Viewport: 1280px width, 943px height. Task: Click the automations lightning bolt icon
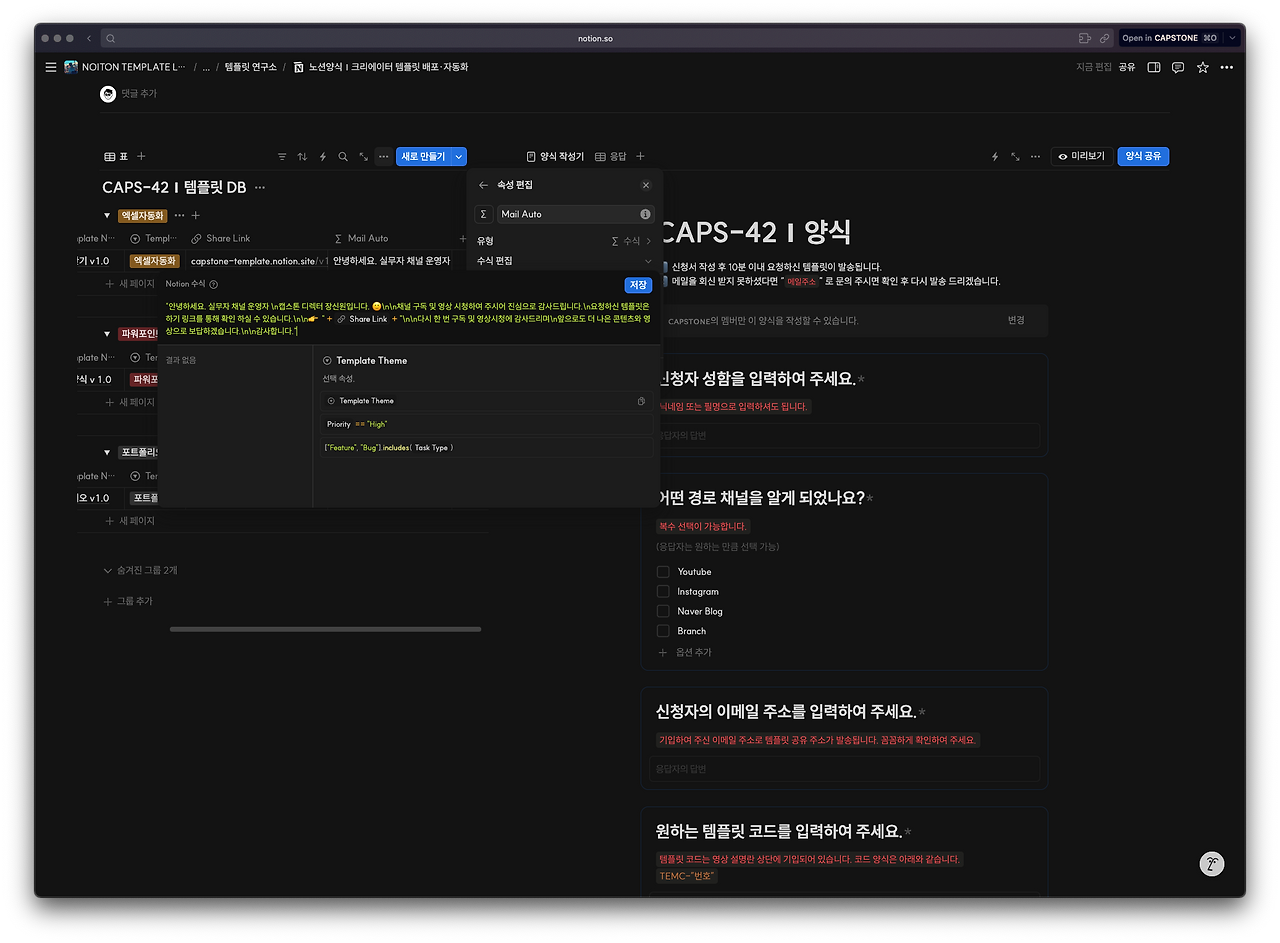(323, 157)
